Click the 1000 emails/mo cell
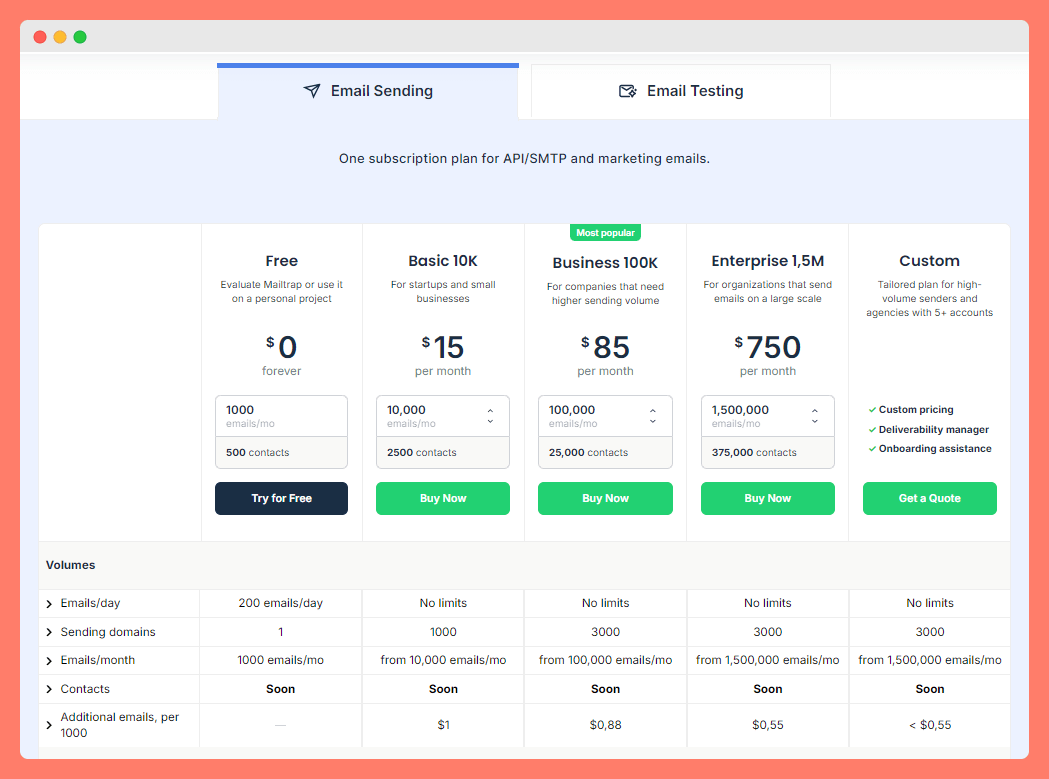The image size is (1049, 779). (x=281, y=661)
